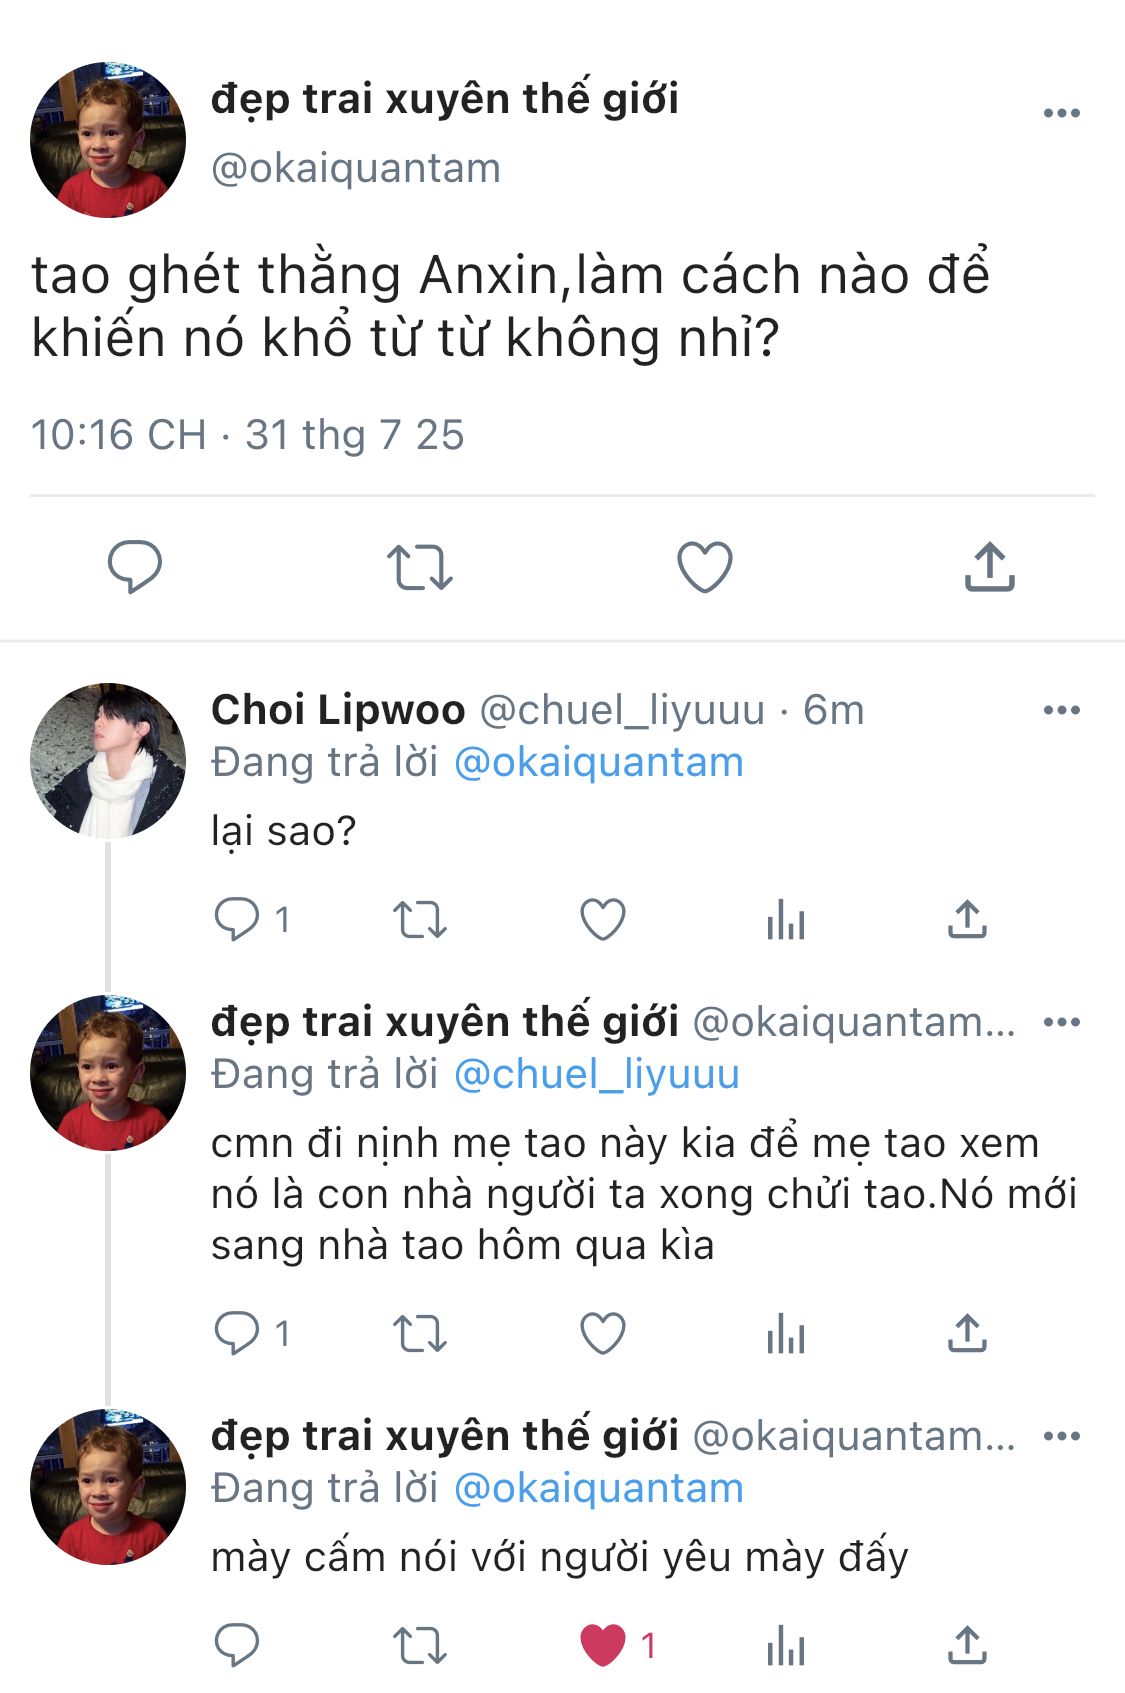Retweet Choi Lipwoo's reply
The height and width of the screenshot is (1693, 1125).
tap(419, 919)
